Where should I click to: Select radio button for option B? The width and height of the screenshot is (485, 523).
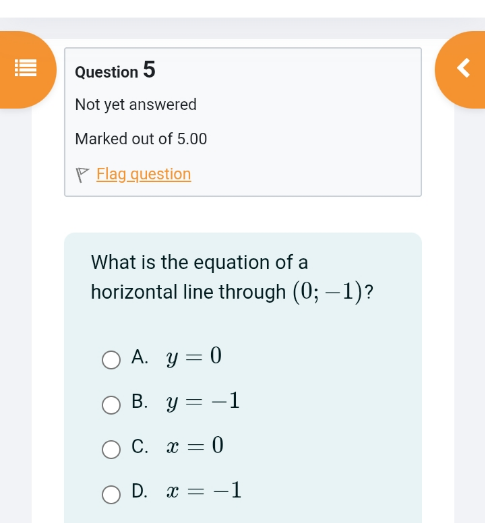(111, 405)
